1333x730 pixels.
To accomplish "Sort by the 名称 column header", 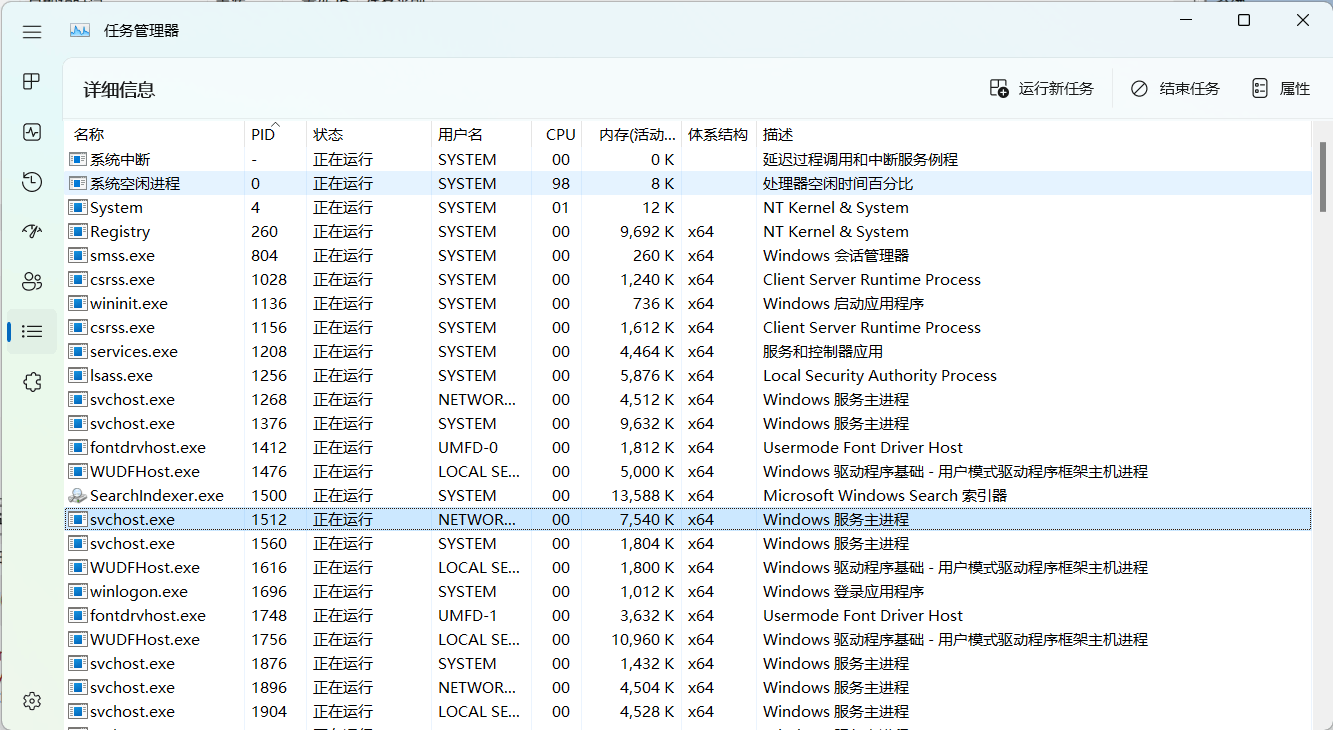I will [x=155, y=134].
